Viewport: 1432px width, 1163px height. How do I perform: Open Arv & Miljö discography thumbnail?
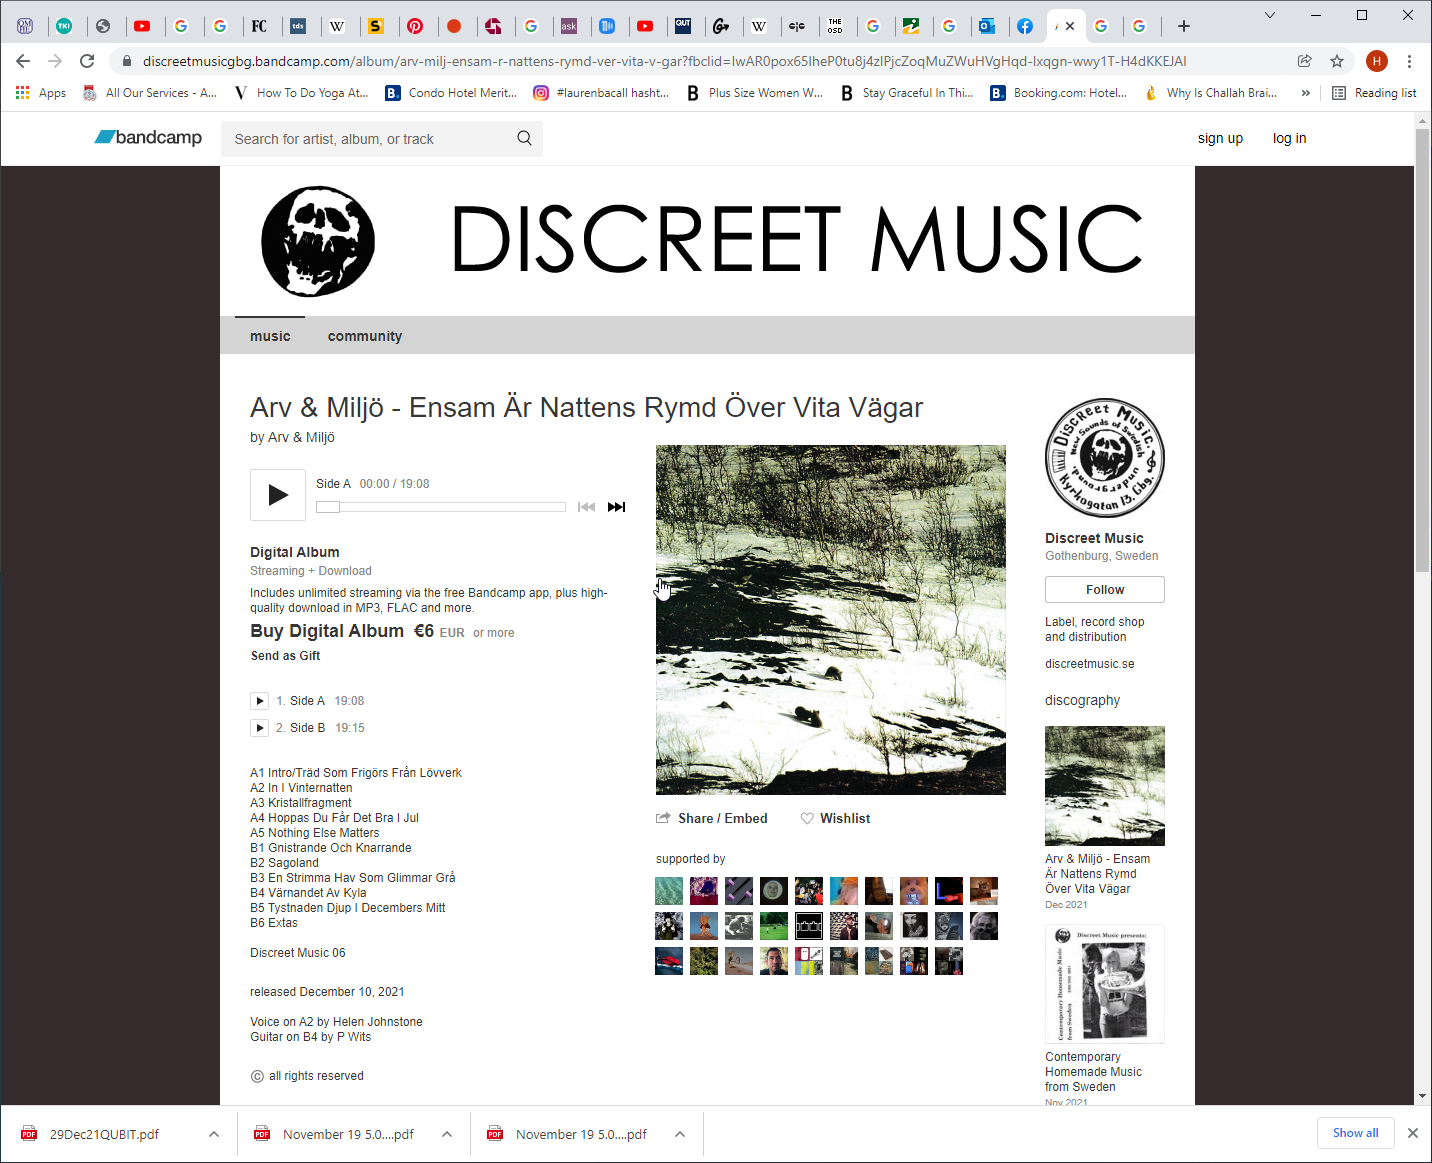[x=1105, y=786]
